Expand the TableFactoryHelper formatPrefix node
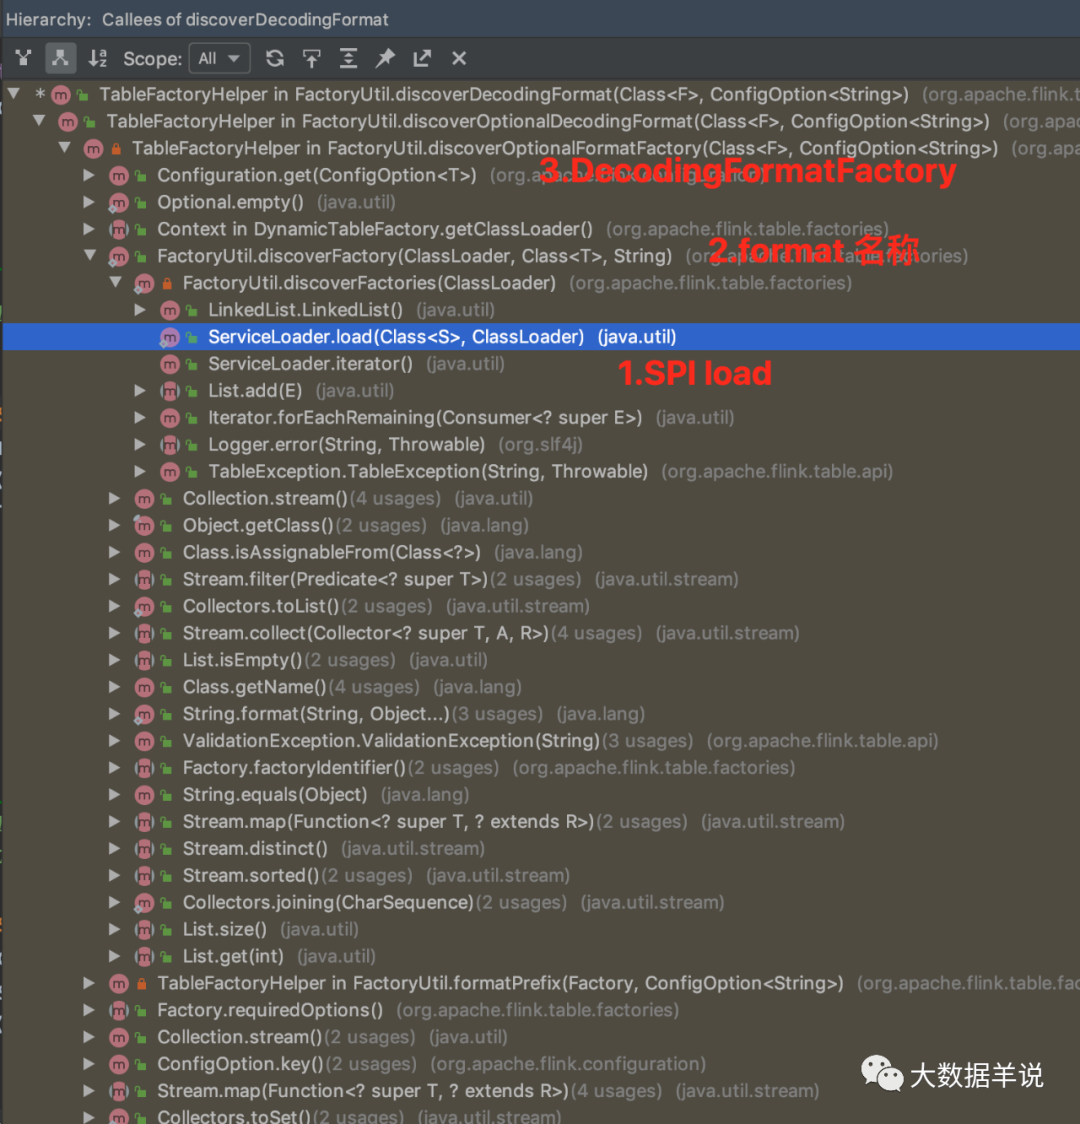The height and width of the screenshot is (1124, 1080). (x=89, y=983)
